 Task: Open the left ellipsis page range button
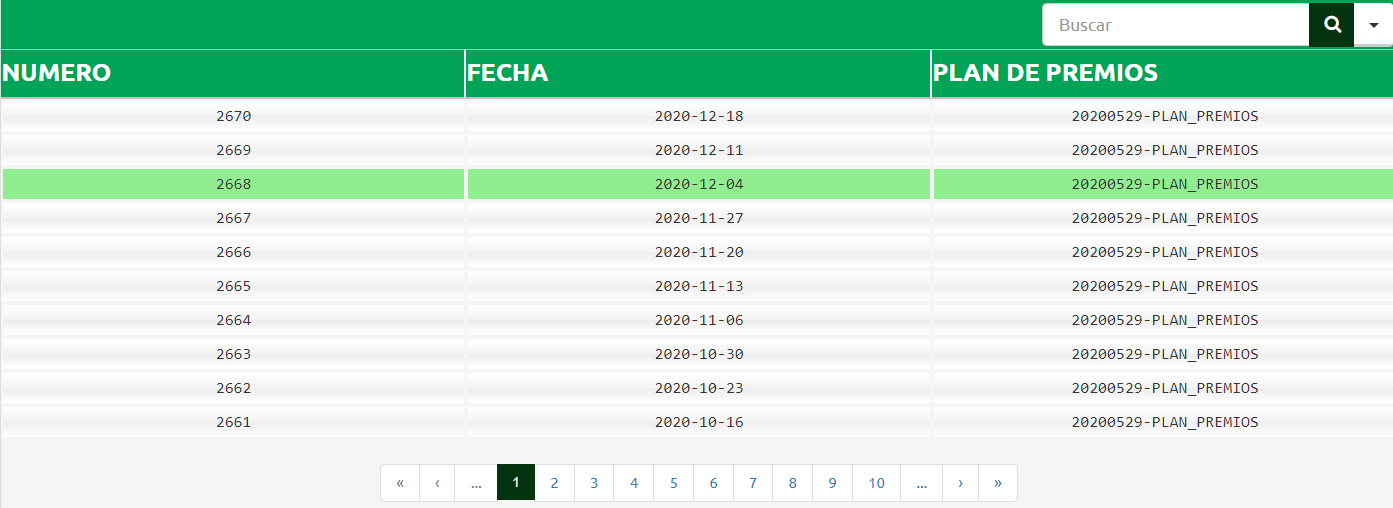tap(476, 483)
